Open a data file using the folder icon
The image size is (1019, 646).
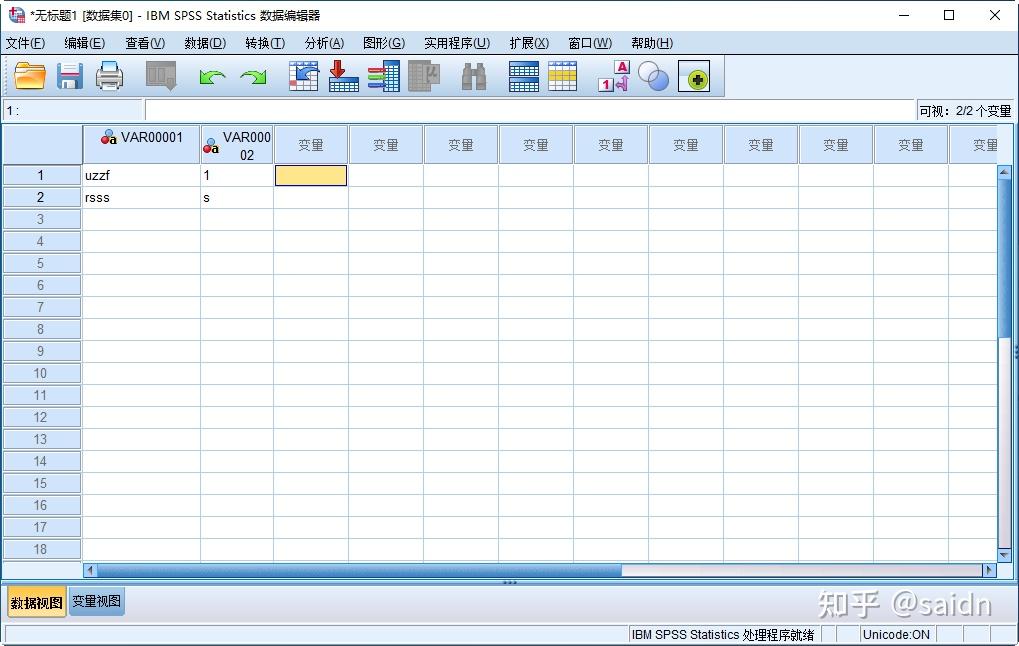point(29,76)
